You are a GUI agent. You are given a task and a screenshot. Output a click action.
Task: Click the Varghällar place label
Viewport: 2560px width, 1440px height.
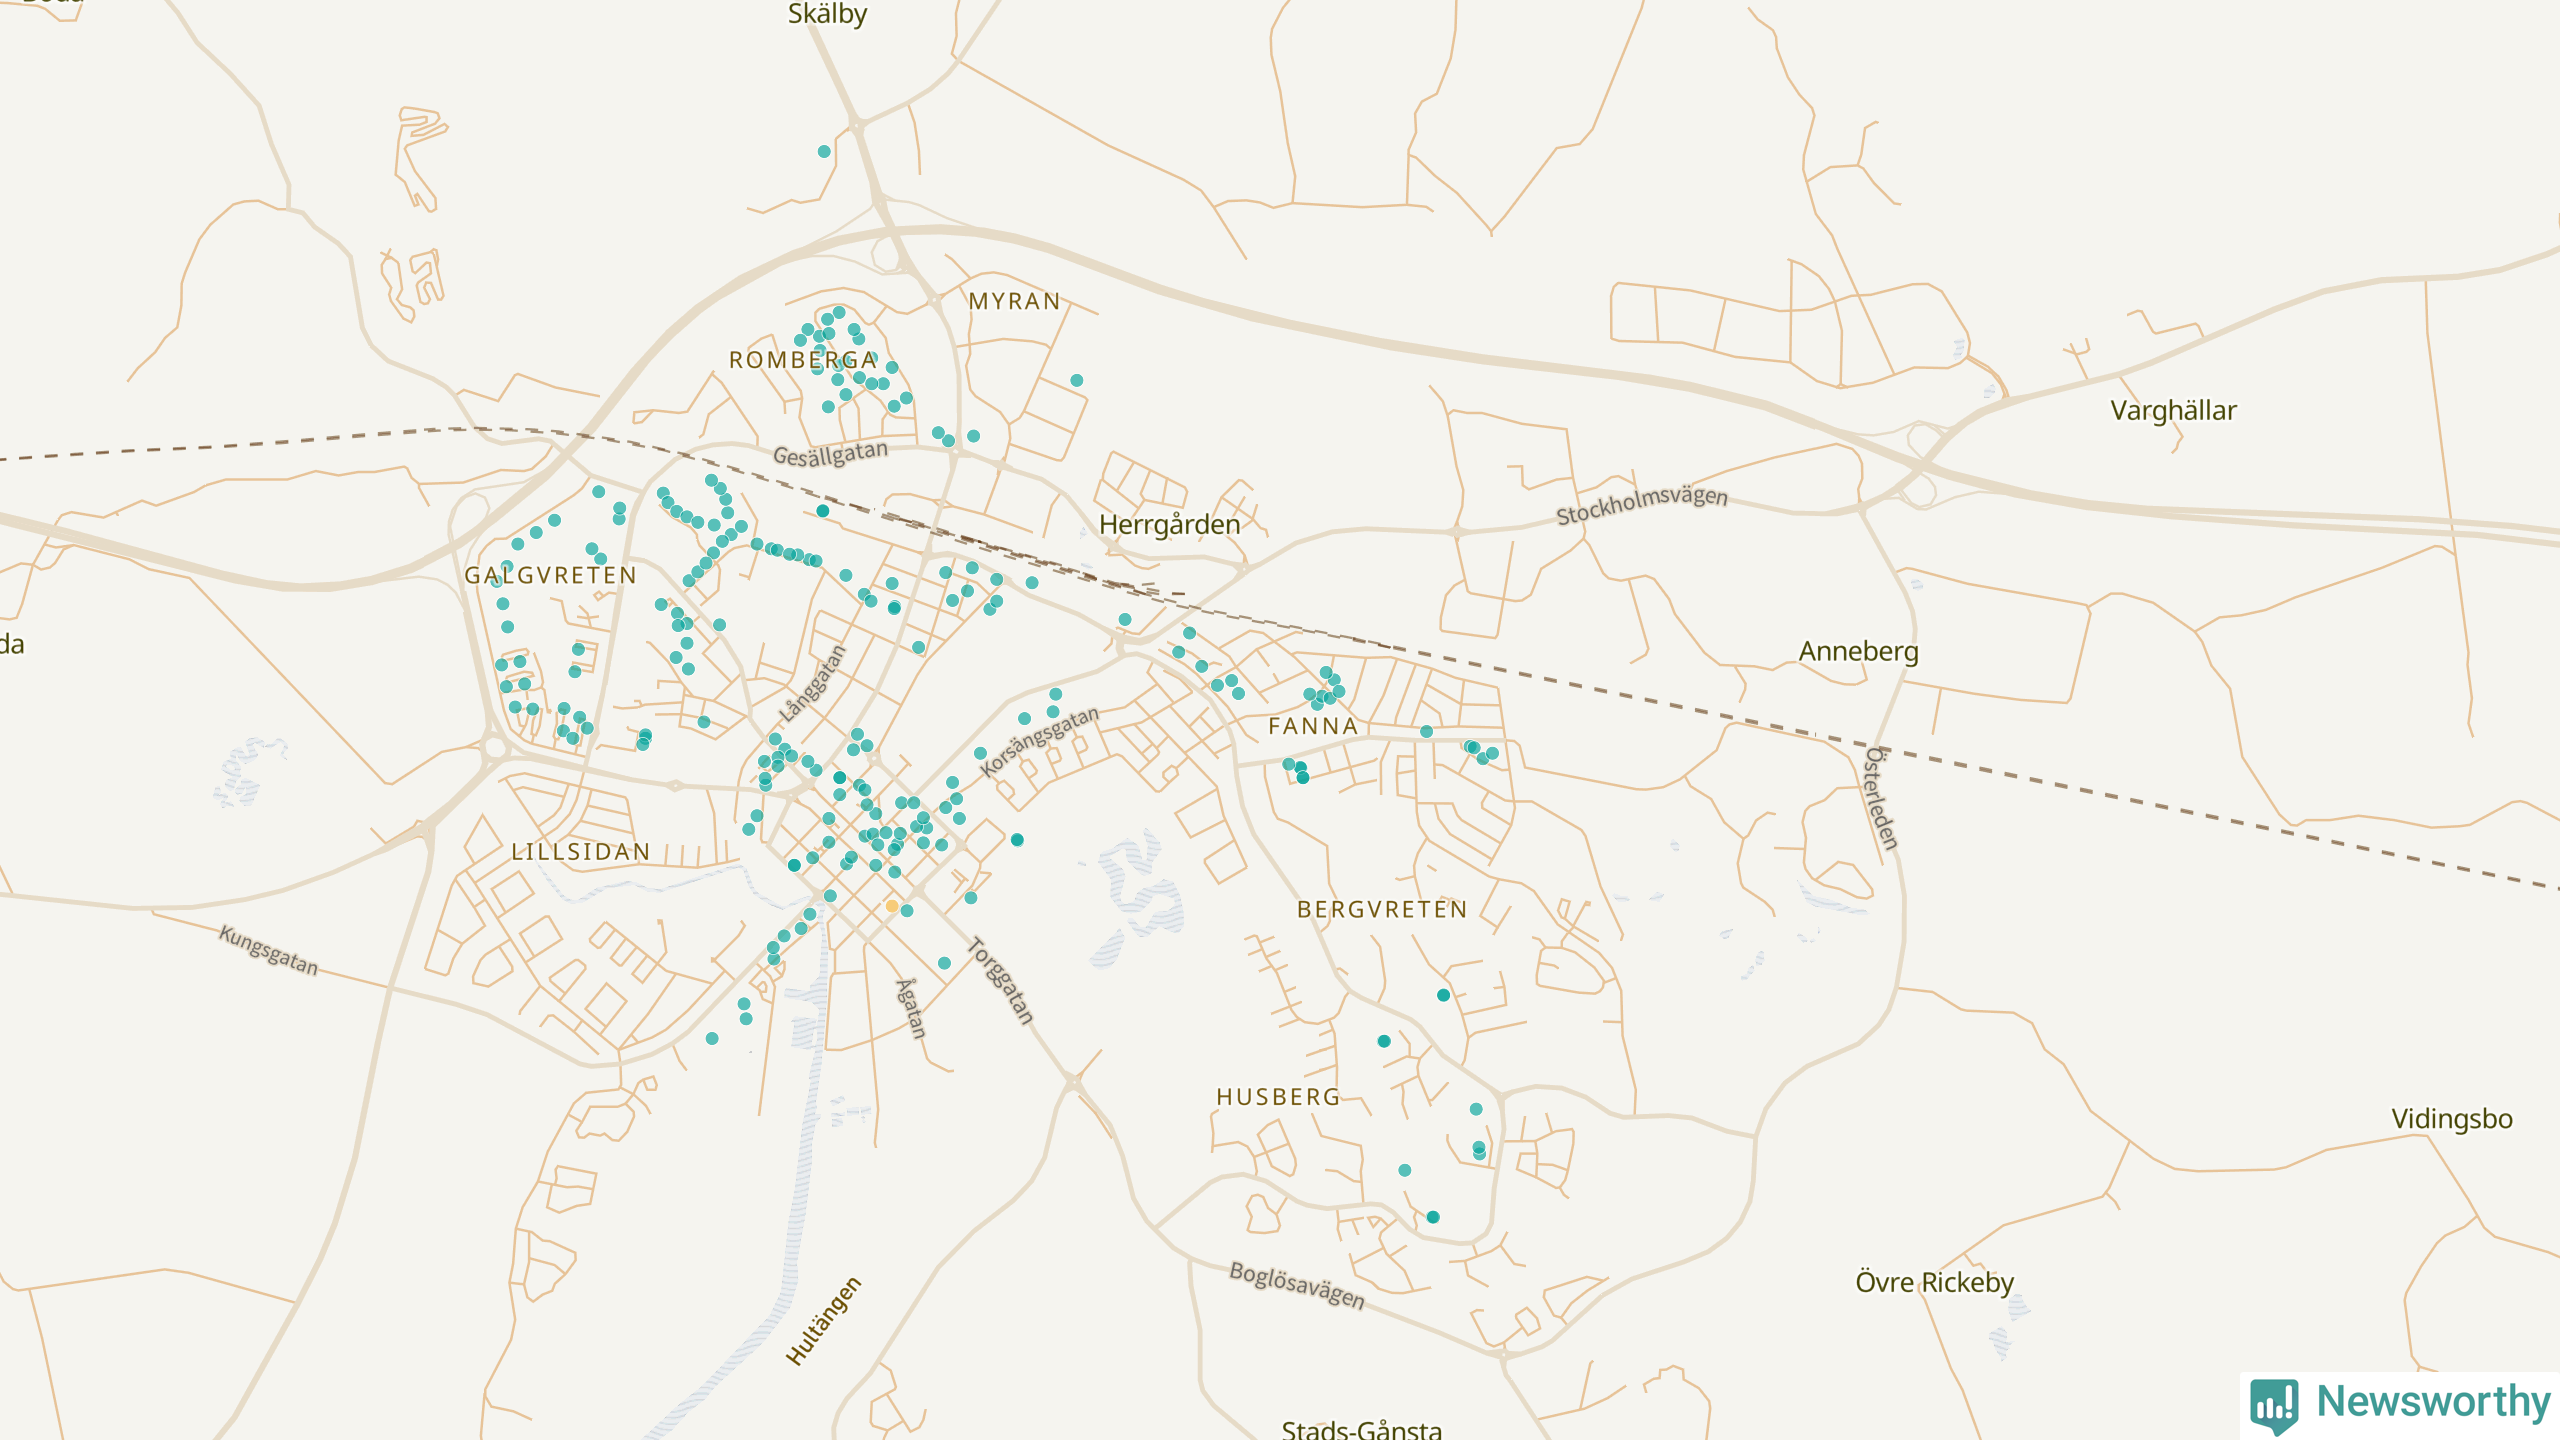(2173, 410)
